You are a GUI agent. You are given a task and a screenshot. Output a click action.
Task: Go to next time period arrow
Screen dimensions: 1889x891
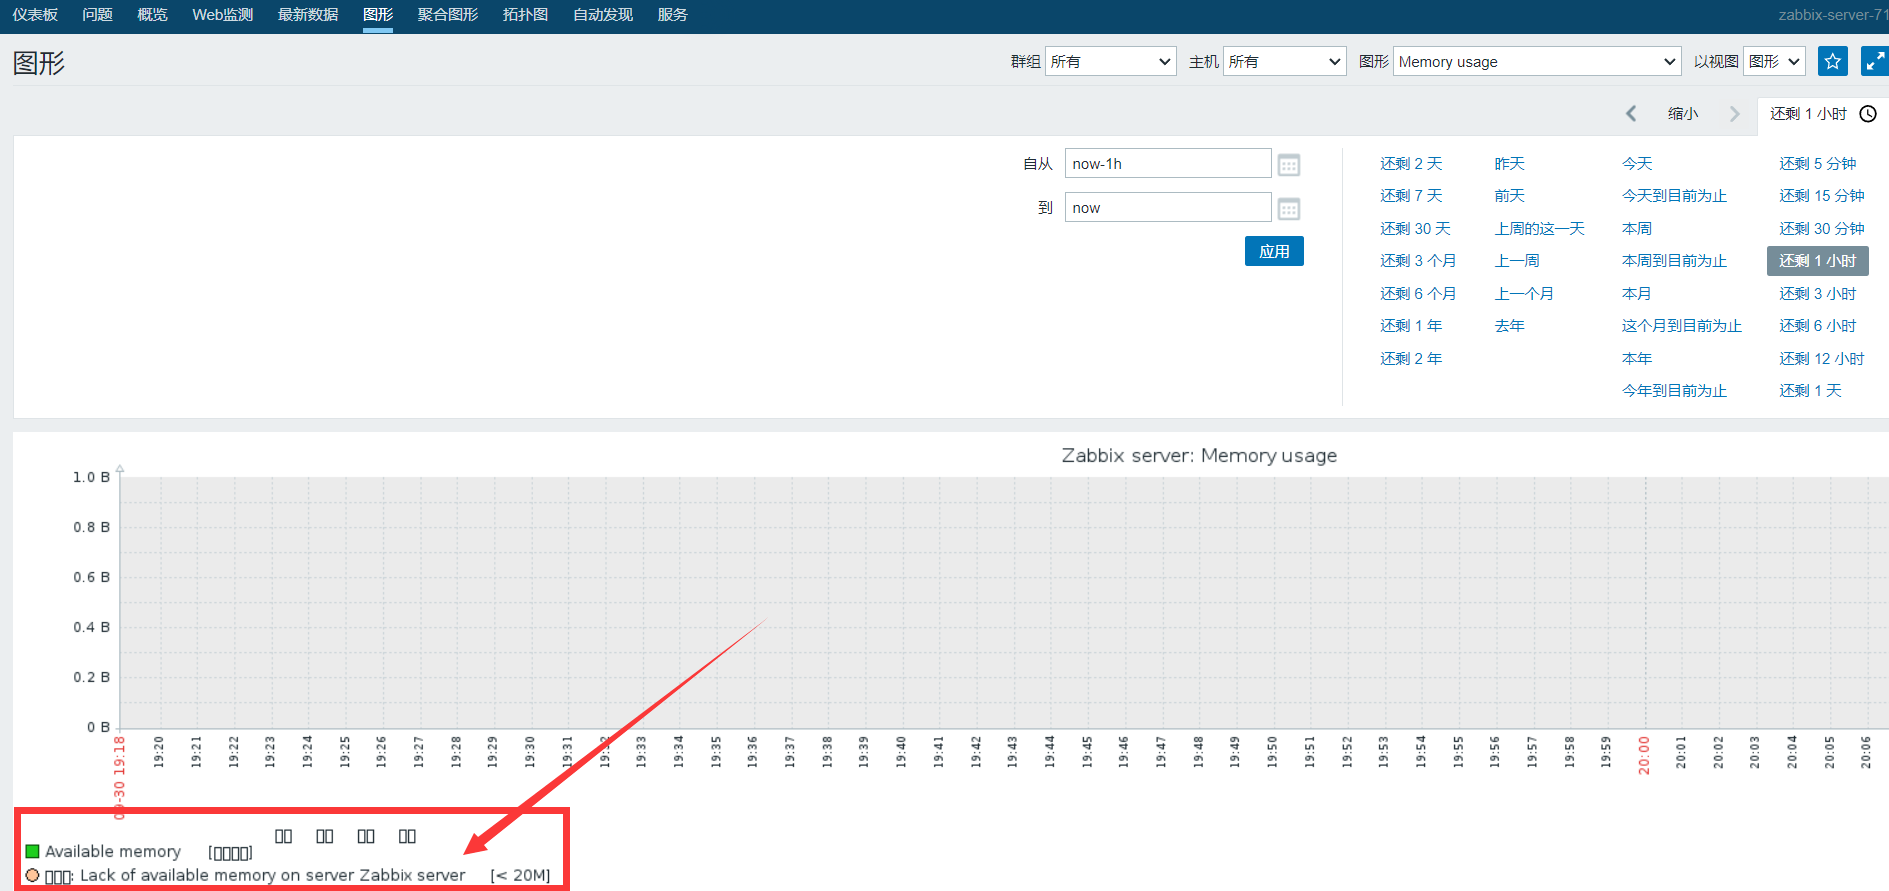pos(1735,114)
